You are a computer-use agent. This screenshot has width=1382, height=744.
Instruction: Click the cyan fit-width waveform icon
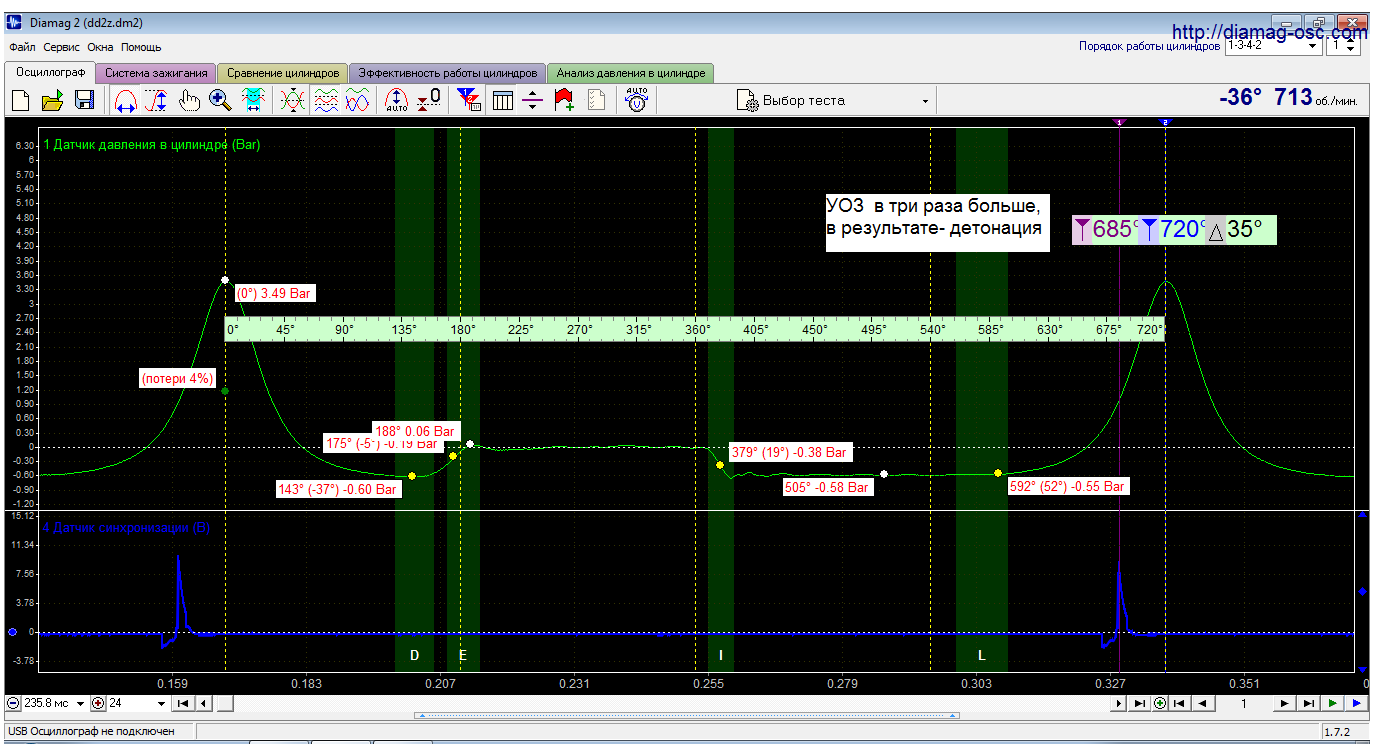[x=253, y=100]
